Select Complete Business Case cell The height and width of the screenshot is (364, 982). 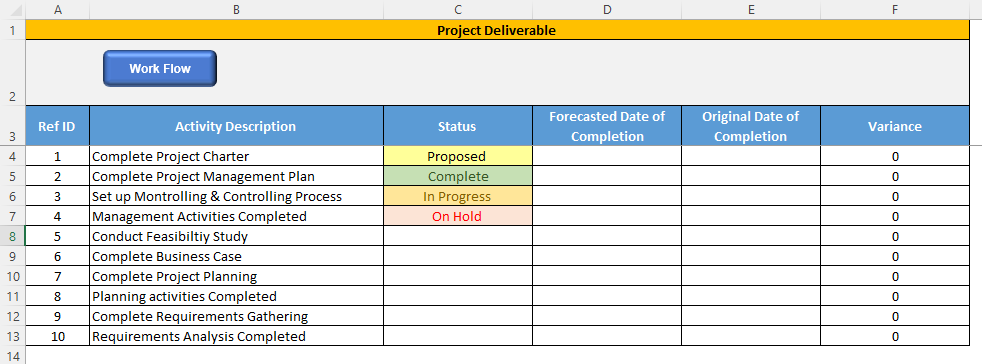tap(236, 256)
